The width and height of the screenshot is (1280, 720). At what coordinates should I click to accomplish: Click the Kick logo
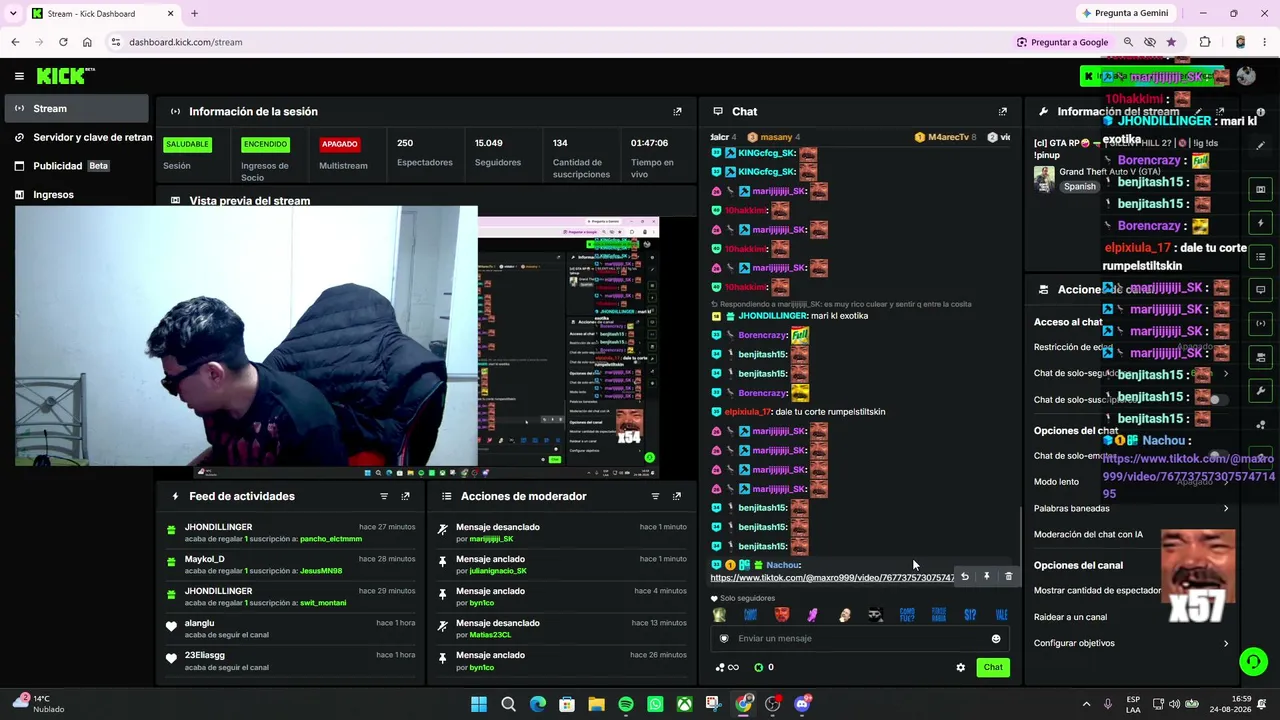point(65,76)
